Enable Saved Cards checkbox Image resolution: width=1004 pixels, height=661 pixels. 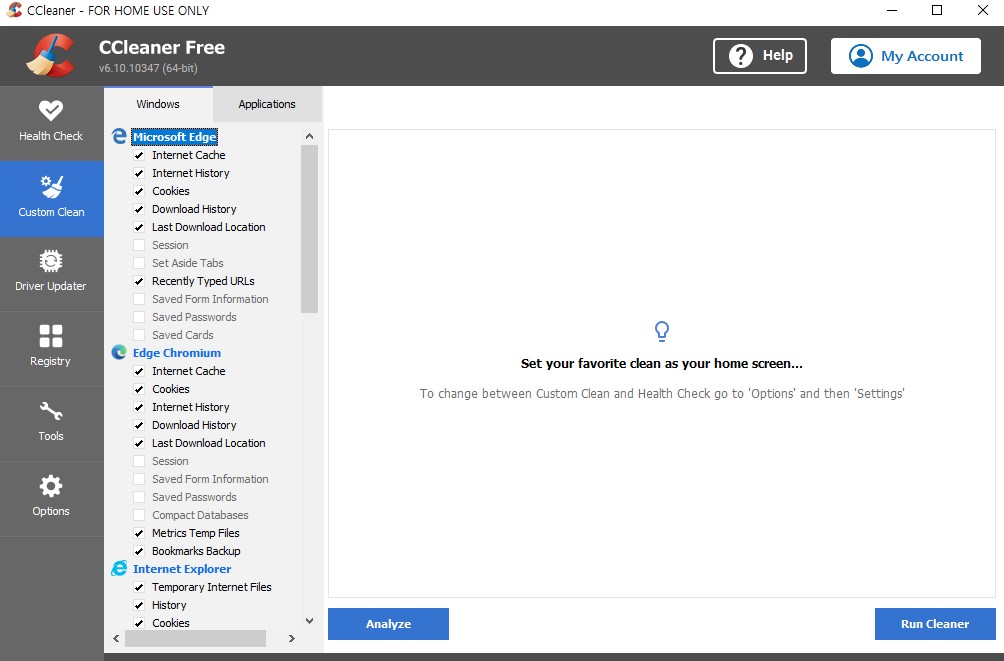pos(139,334)
